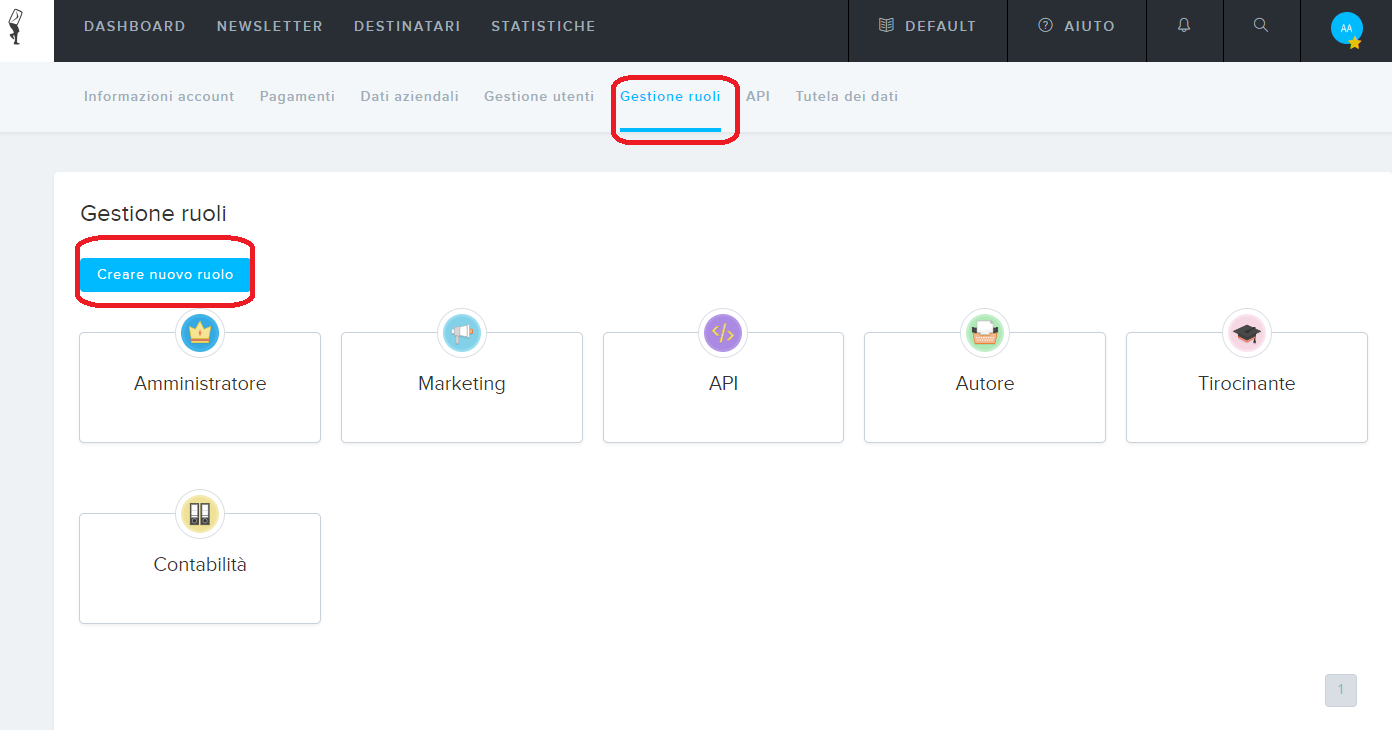Click the binders icon for Contabilità
1392x730 pixels.
click(x=200, y=513)
